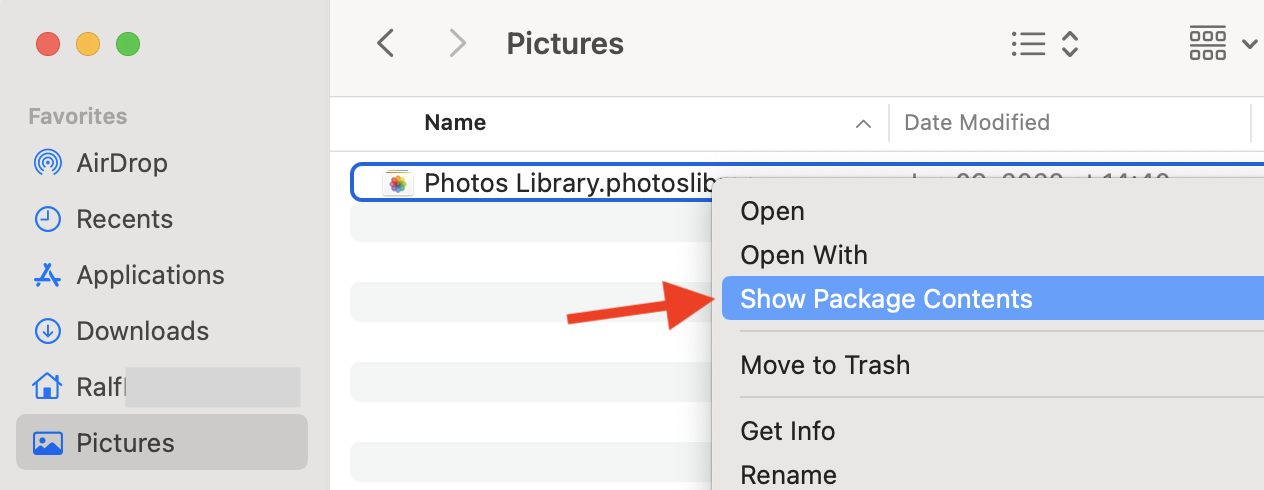Select Open in the context menu
The height and width of the screenshot is (490, 1264).
coord(772,211)
